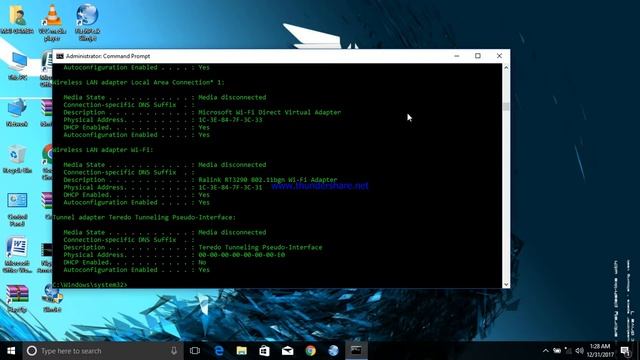Screen dimensions: 640x360
Task: Launch Google Chrome from the taskbar
Action: 310,351
